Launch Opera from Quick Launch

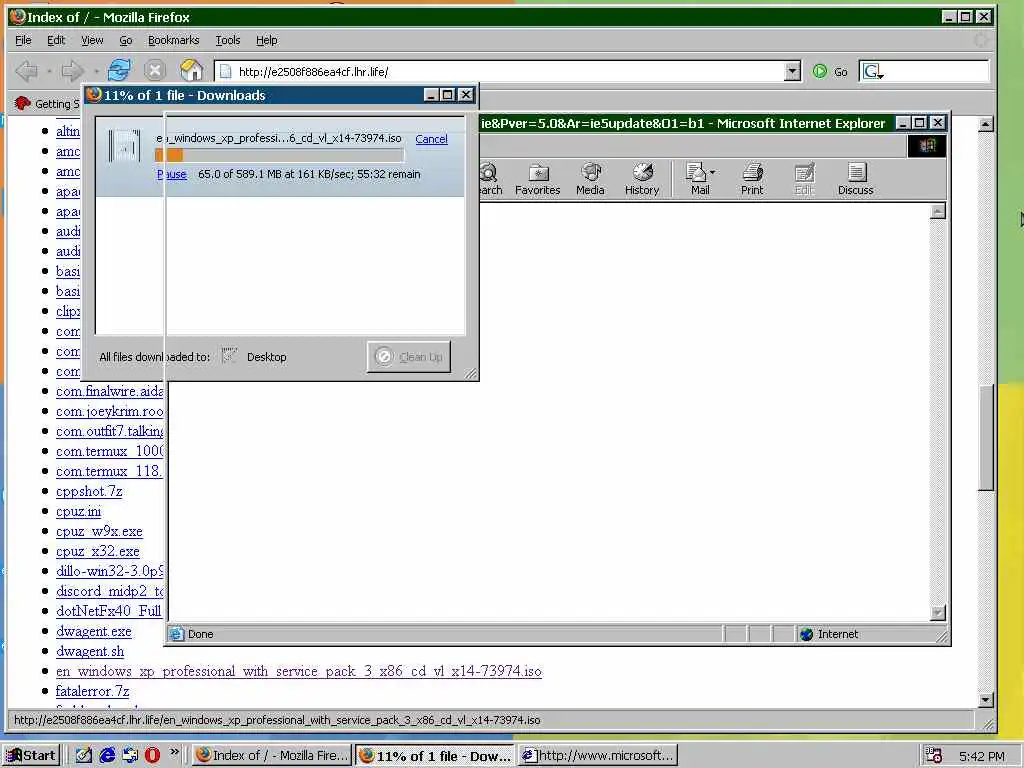(152, 756)
